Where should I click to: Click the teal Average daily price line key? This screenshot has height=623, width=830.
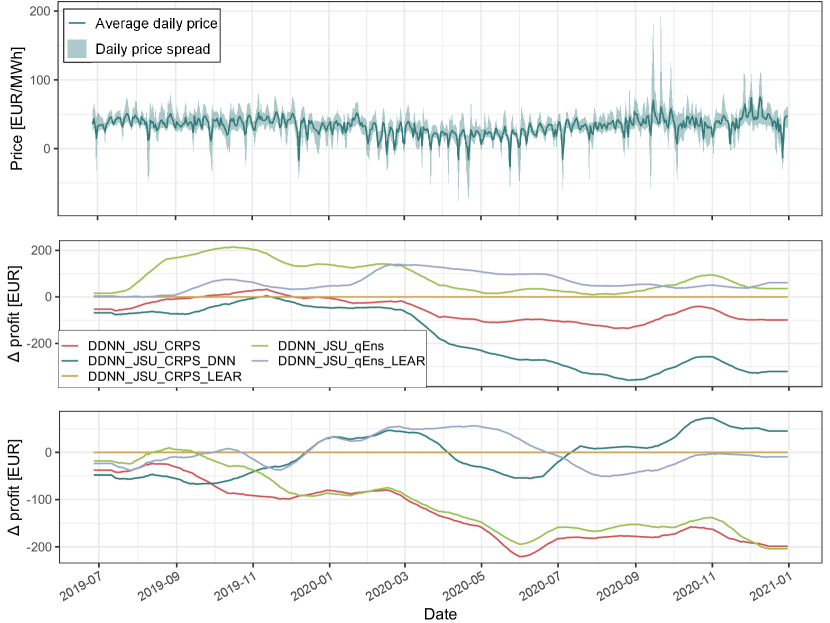pos(77,24)
